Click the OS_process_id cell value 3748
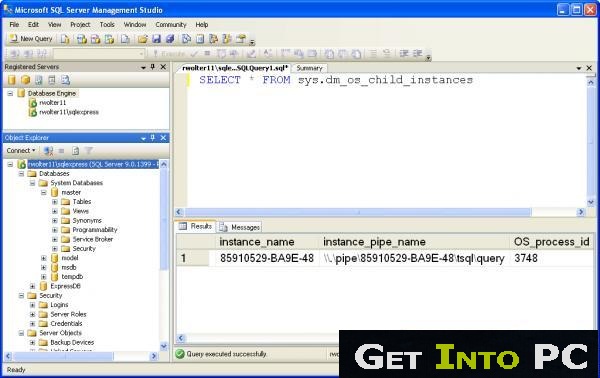 [526, 258]
